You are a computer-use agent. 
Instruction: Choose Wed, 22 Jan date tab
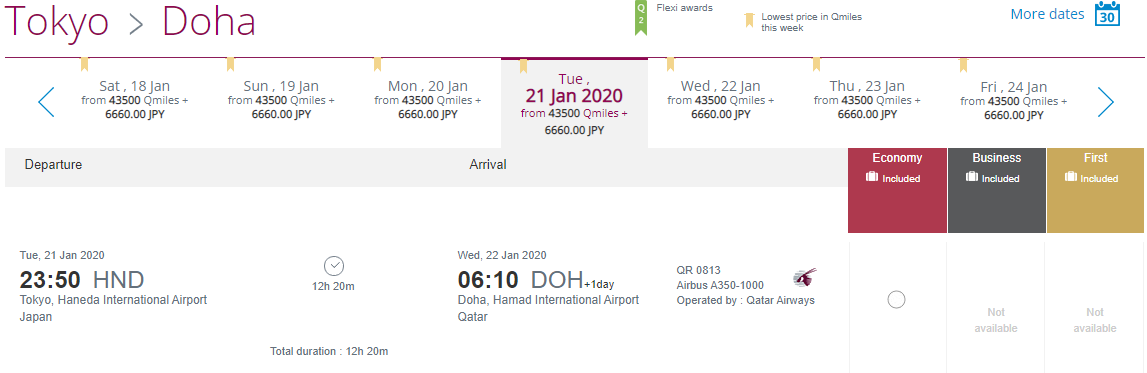(x=721, y=100)
